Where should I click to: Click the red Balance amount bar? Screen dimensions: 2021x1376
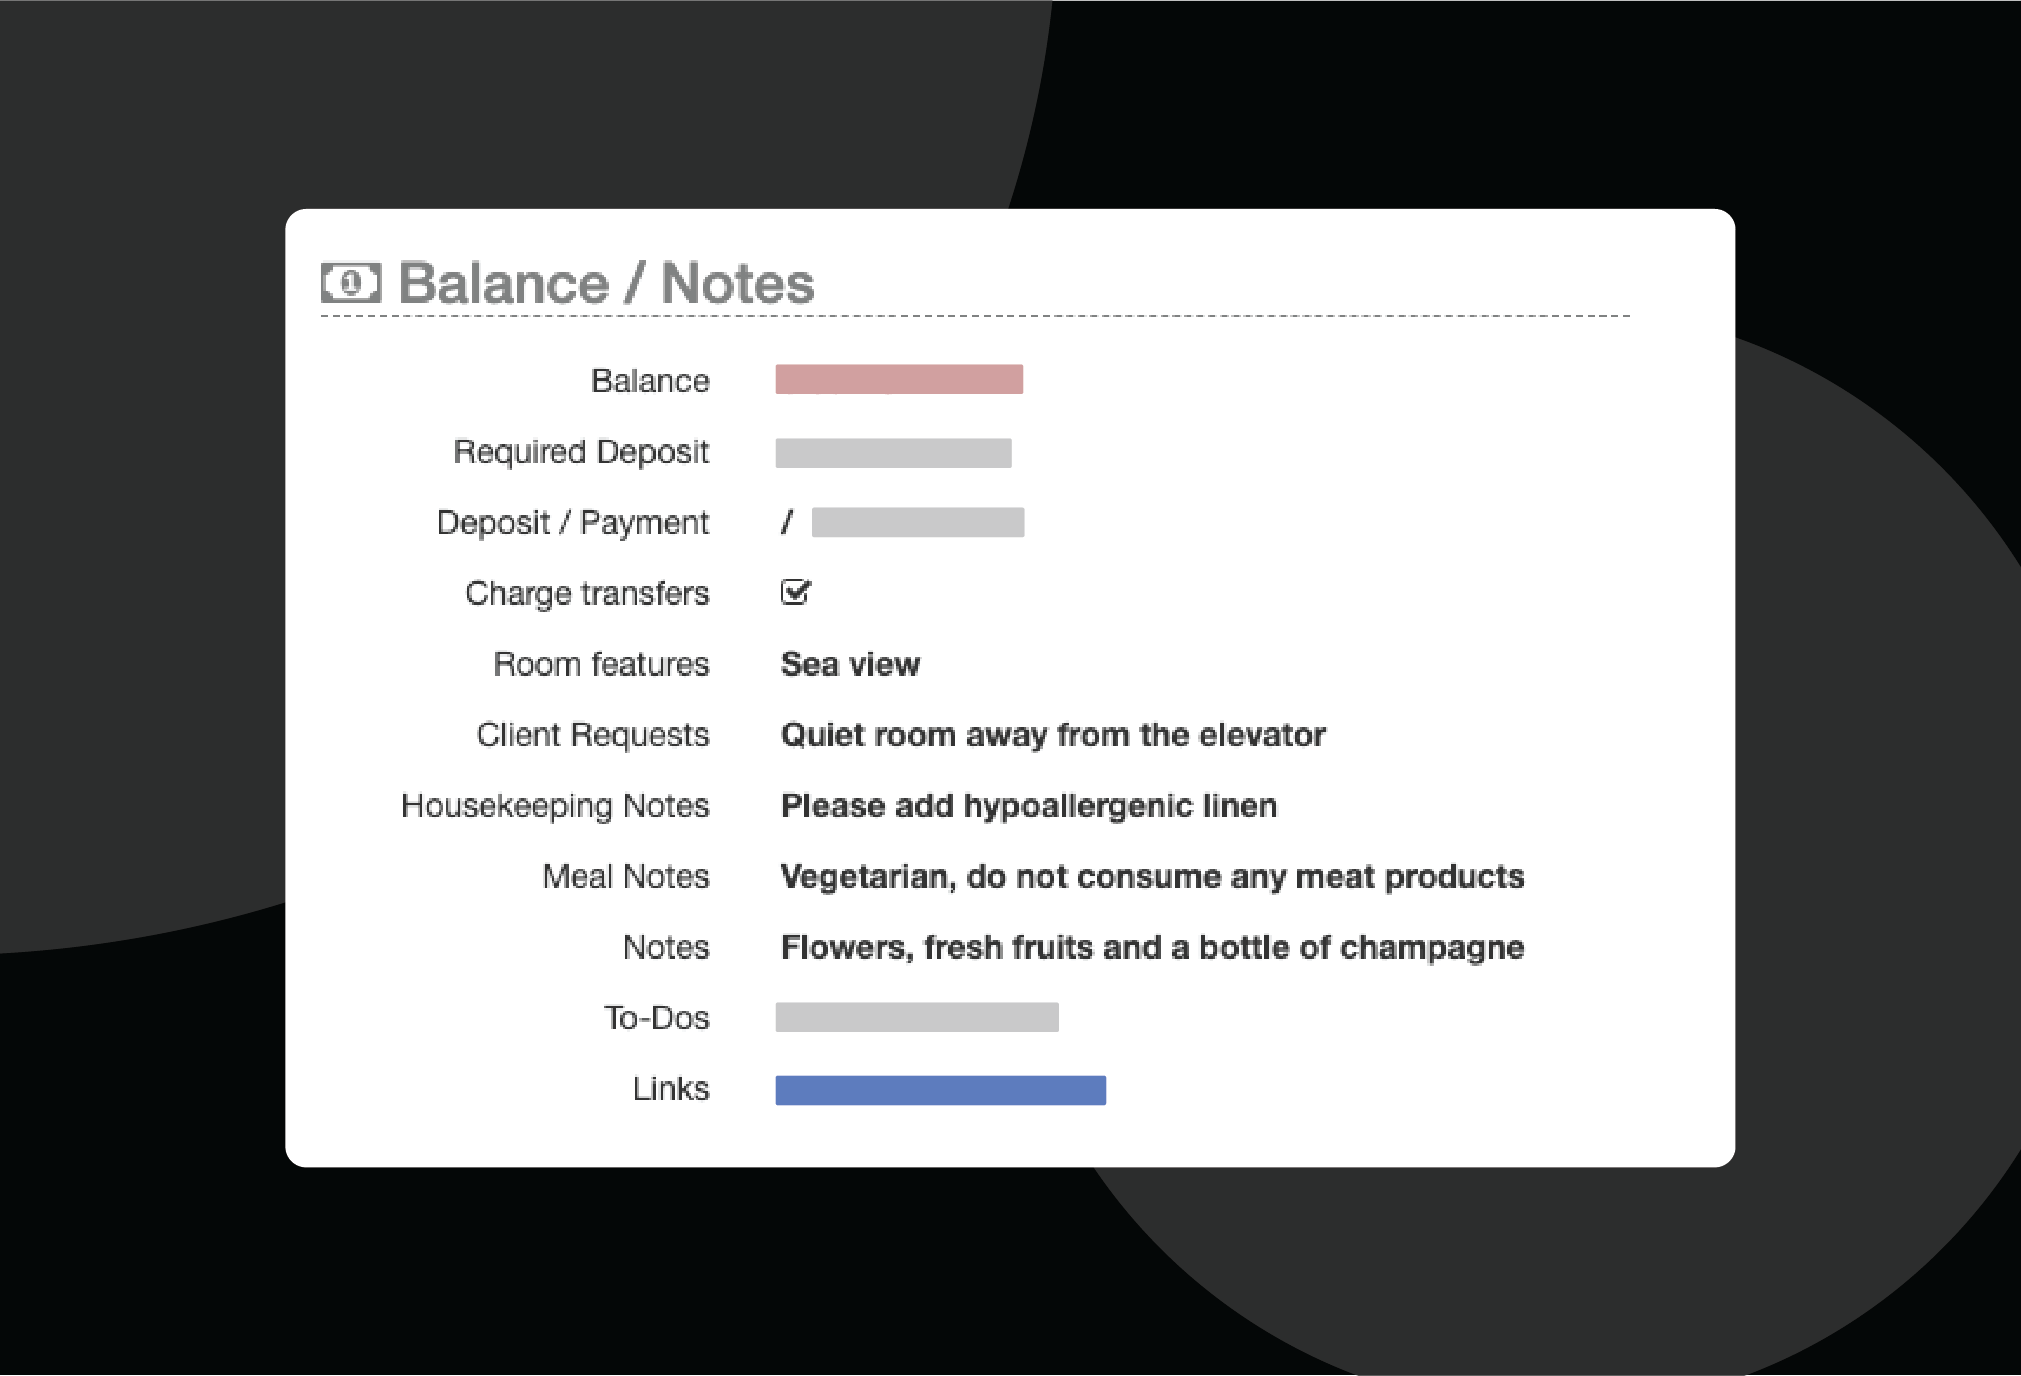(898, 380)
